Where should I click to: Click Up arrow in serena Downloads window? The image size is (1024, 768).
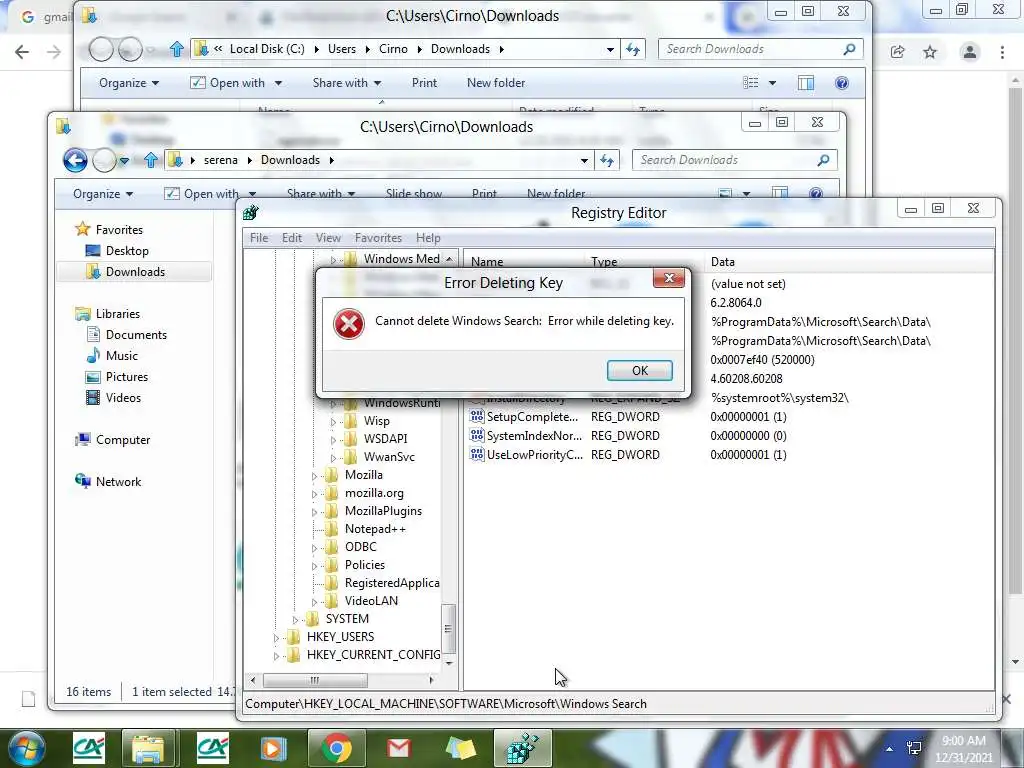(x=151, y=160)
